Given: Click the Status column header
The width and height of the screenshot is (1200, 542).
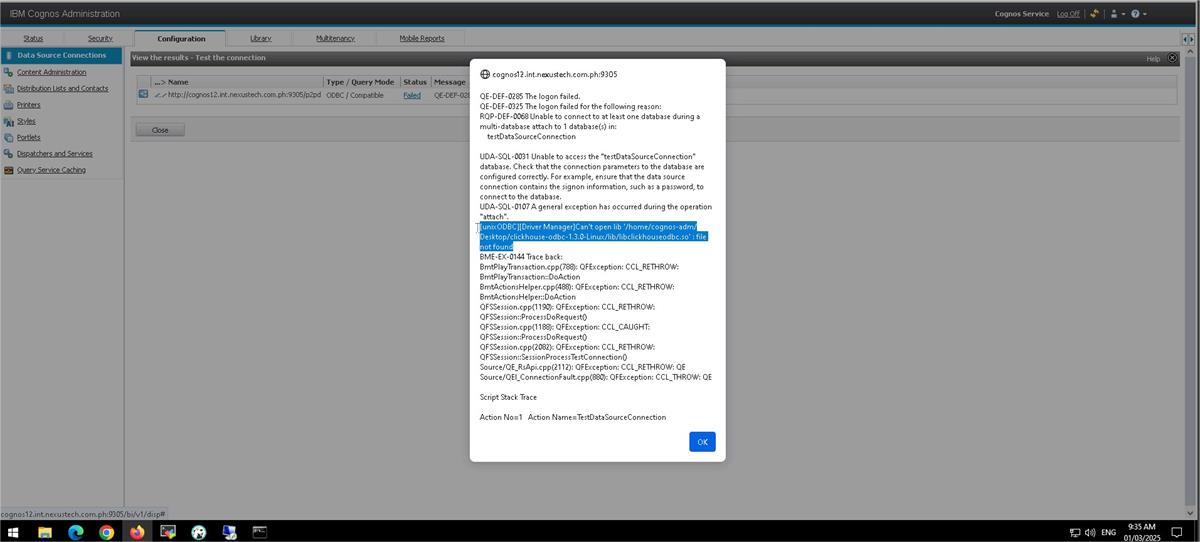Looking at the screenshot, I should click(x=415, y=82).
